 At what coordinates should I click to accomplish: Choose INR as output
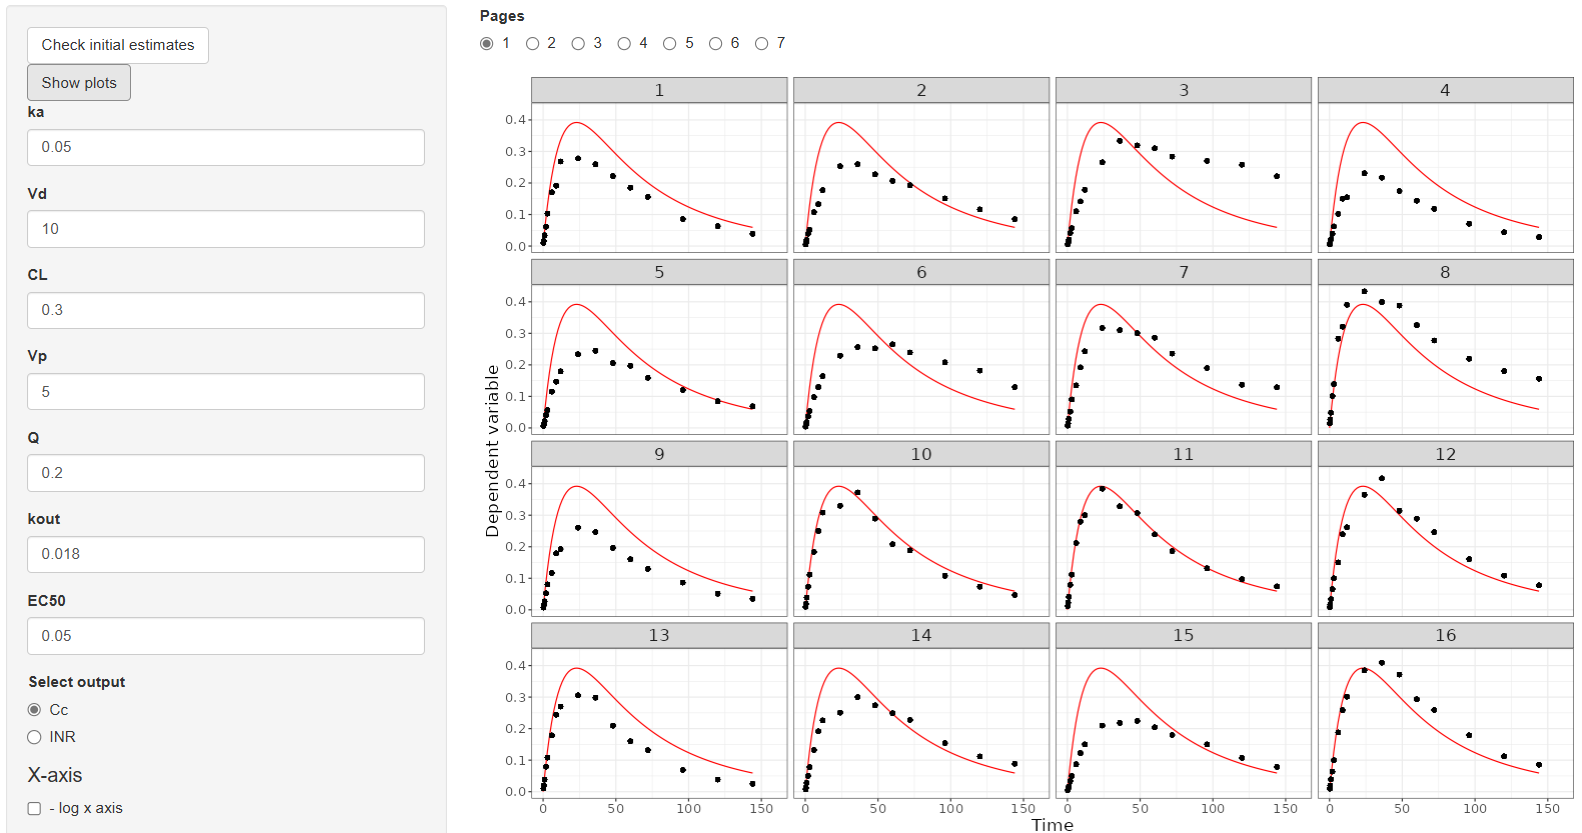click(x=35, y=737)
